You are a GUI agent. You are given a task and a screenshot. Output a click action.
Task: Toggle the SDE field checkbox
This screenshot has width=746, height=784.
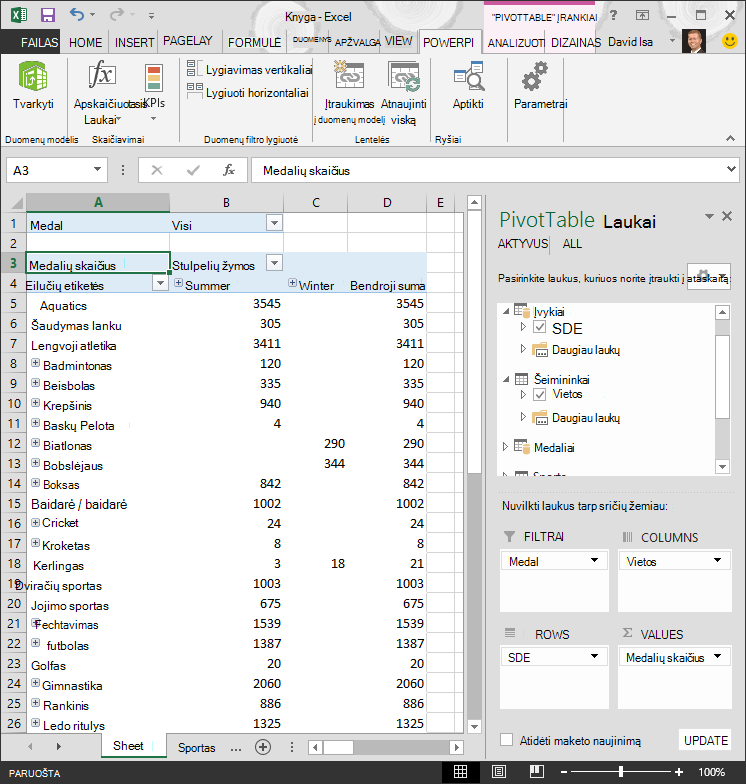pos(540,327)
